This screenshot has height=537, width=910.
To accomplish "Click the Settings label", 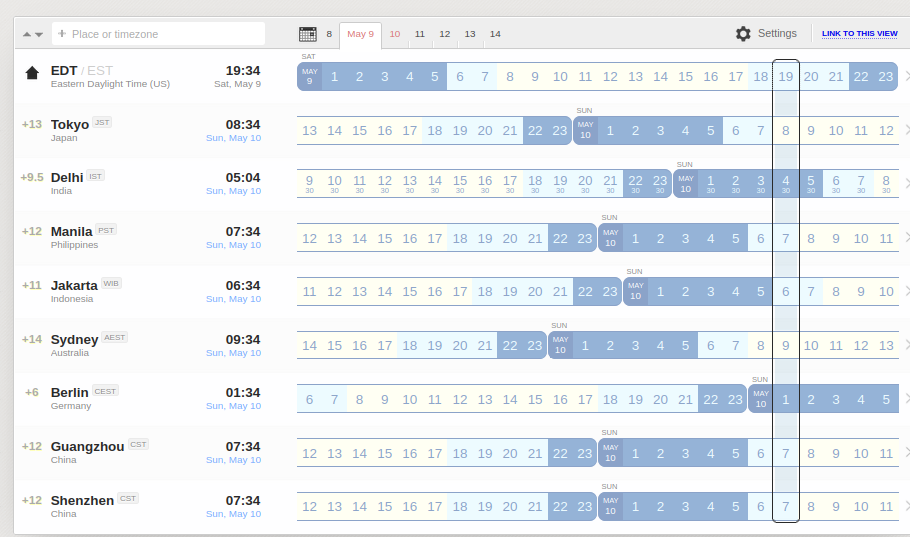I will 777,34.
